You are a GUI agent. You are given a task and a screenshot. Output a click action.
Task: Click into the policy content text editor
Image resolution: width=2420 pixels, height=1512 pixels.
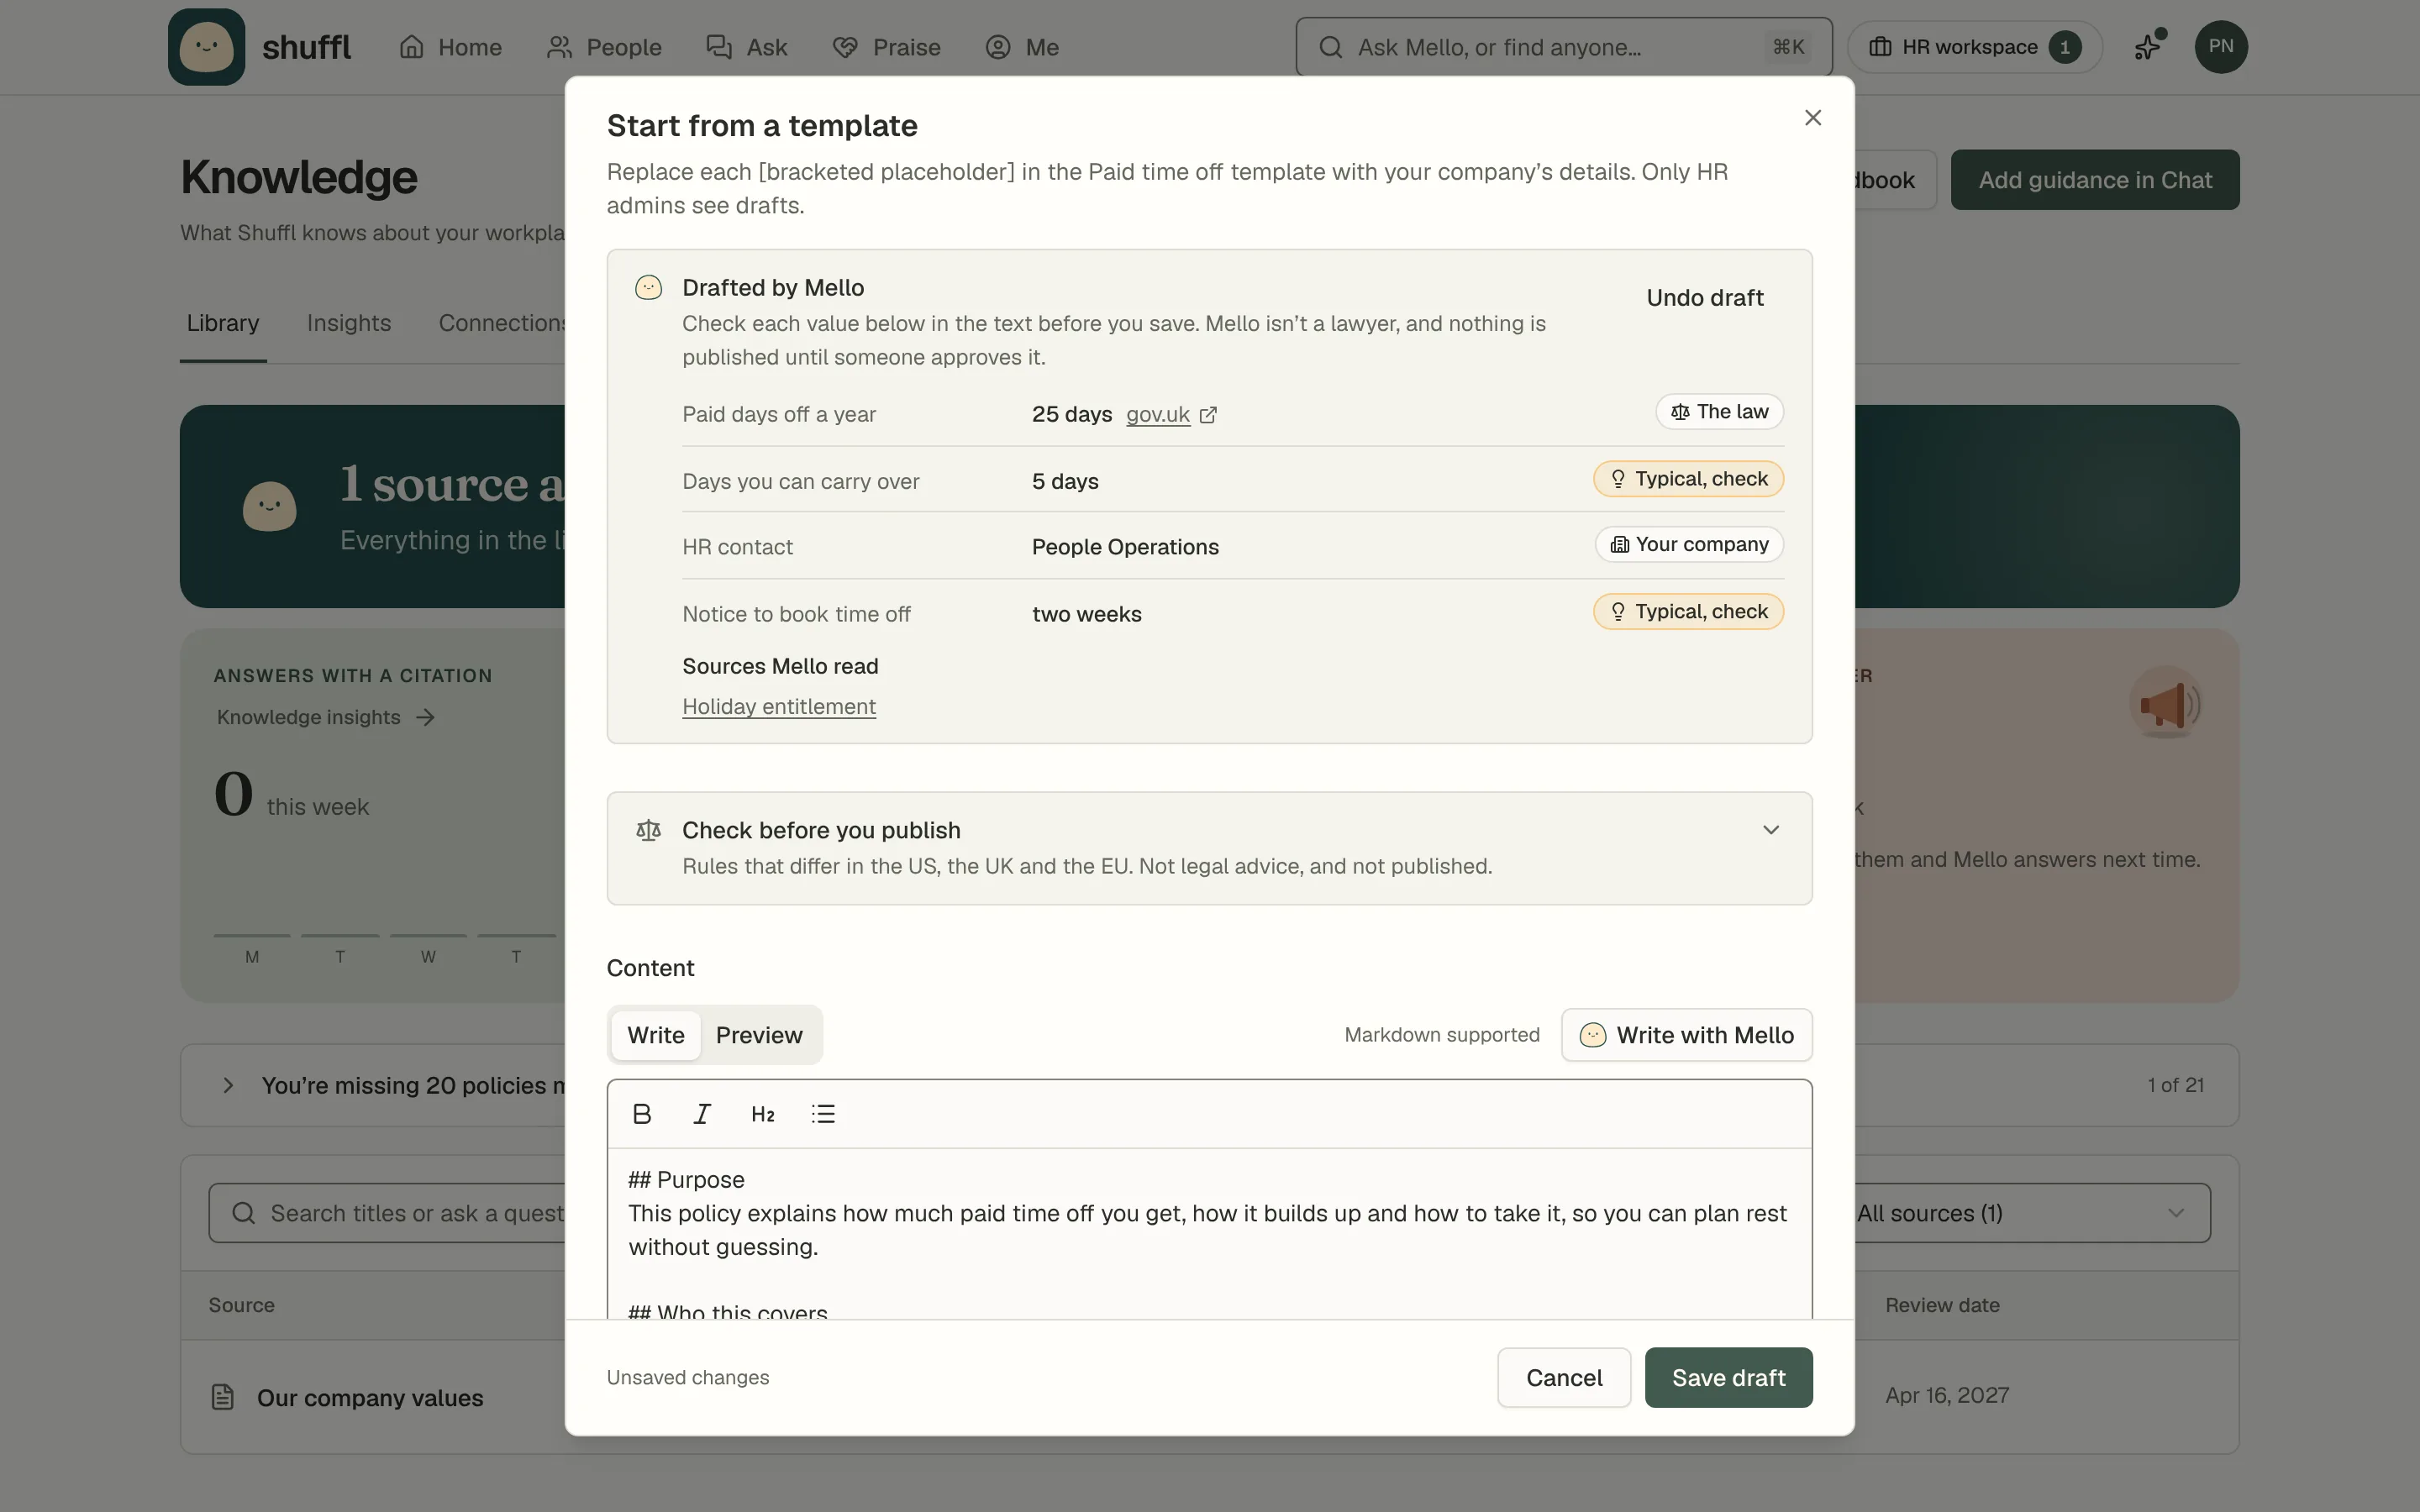pos(1210,1234)
